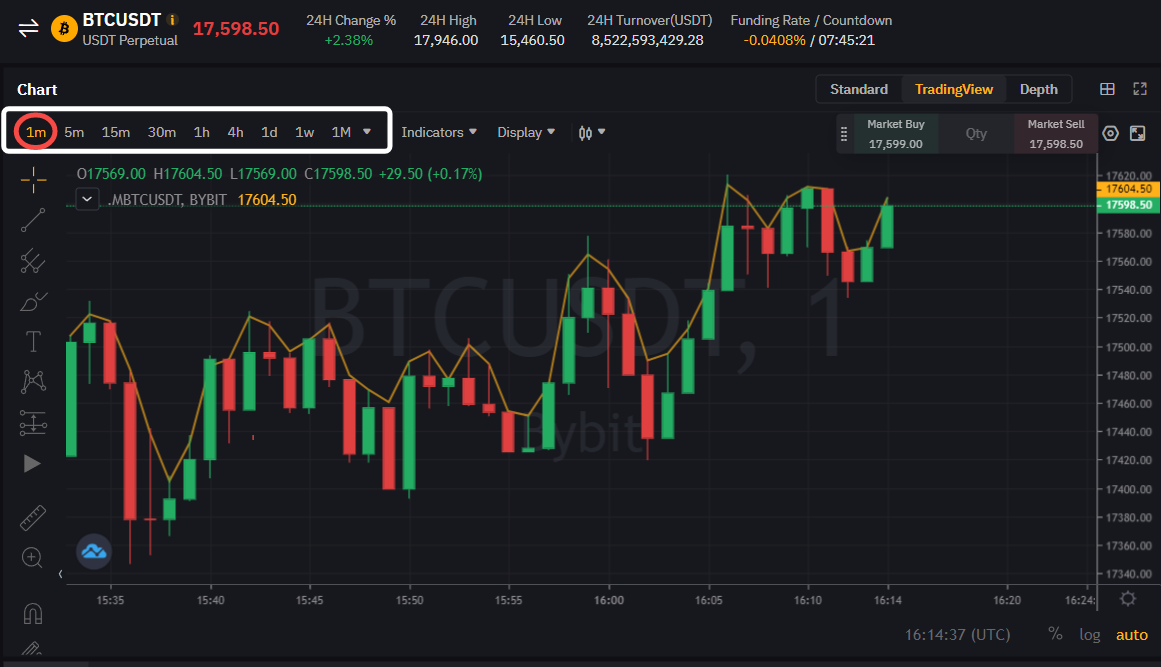Select the text annotation tool

pyautogui.click(x=33, y=342)
